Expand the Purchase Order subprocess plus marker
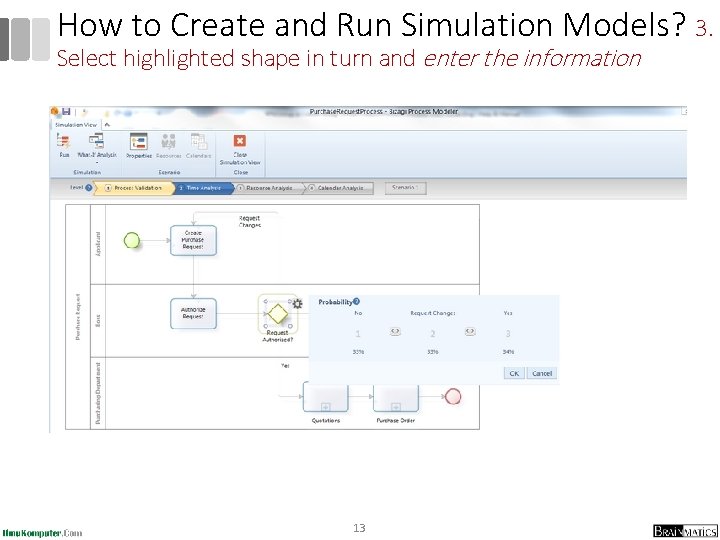 [395, 407]
